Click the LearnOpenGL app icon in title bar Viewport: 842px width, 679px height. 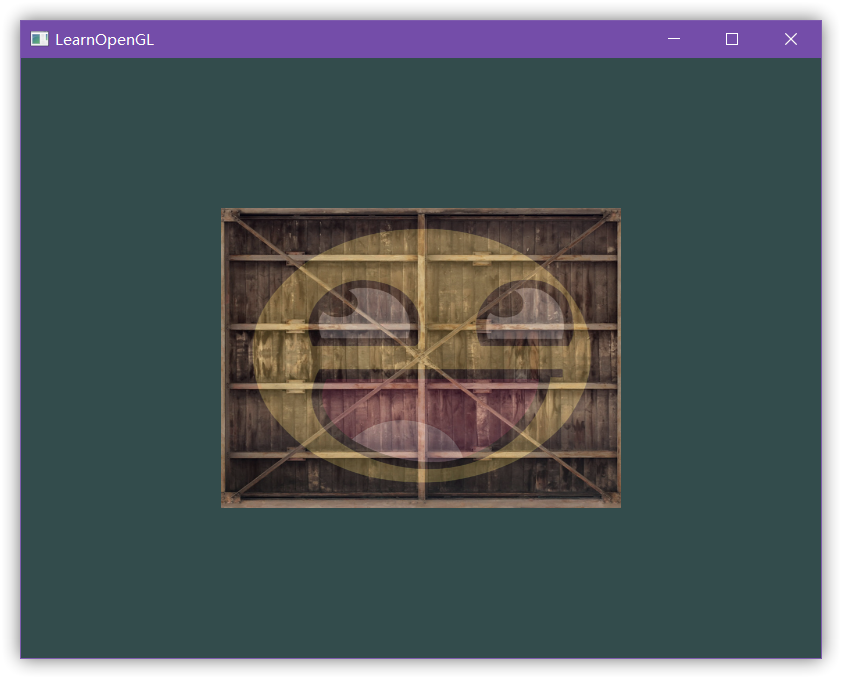(39, 39)
